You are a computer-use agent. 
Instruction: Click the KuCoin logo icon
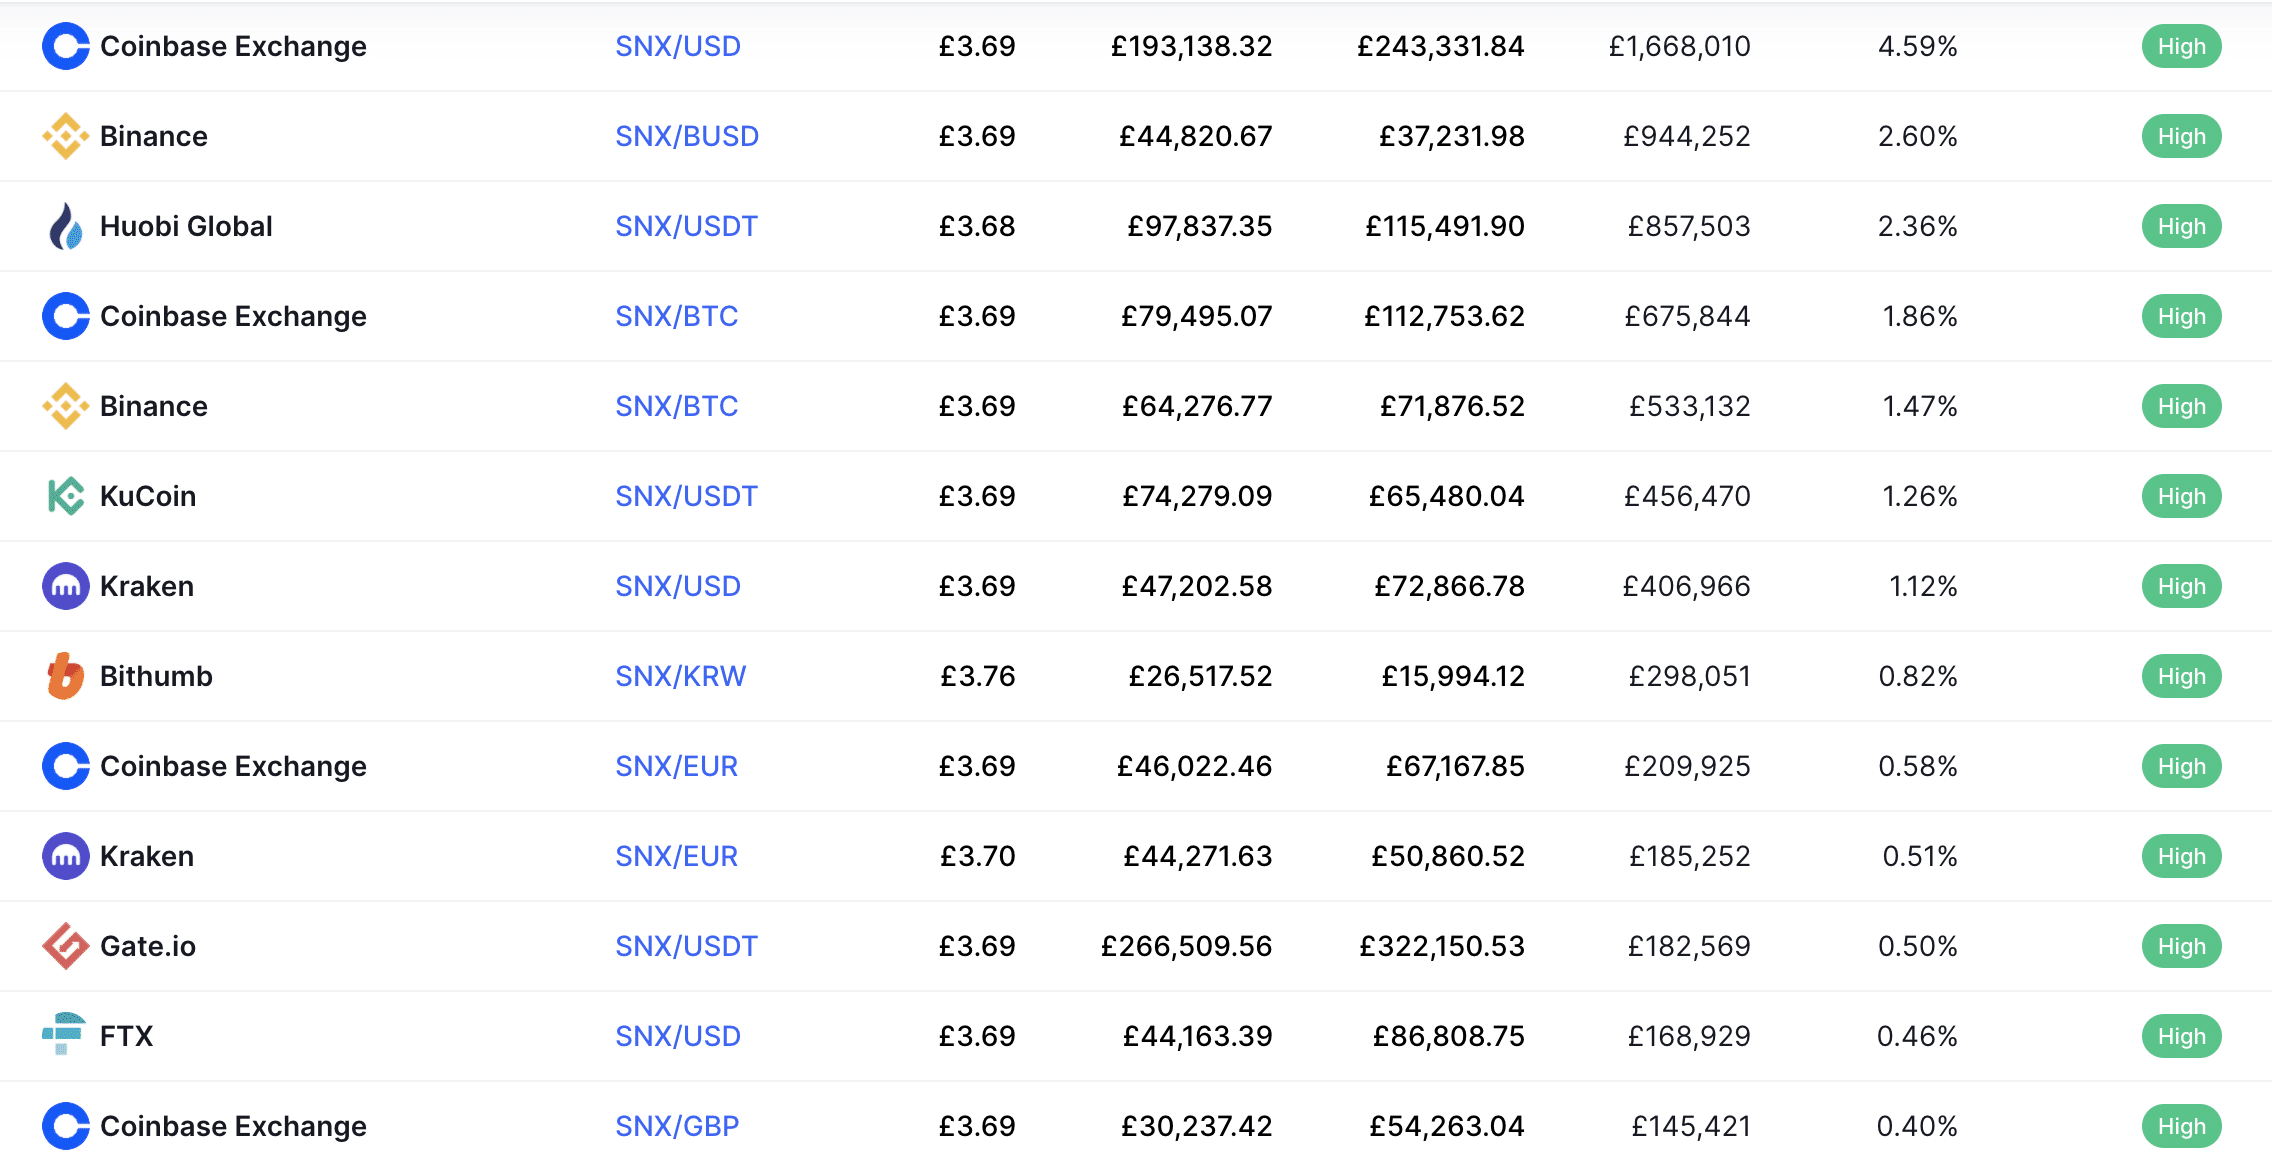[x=65, y=496]
